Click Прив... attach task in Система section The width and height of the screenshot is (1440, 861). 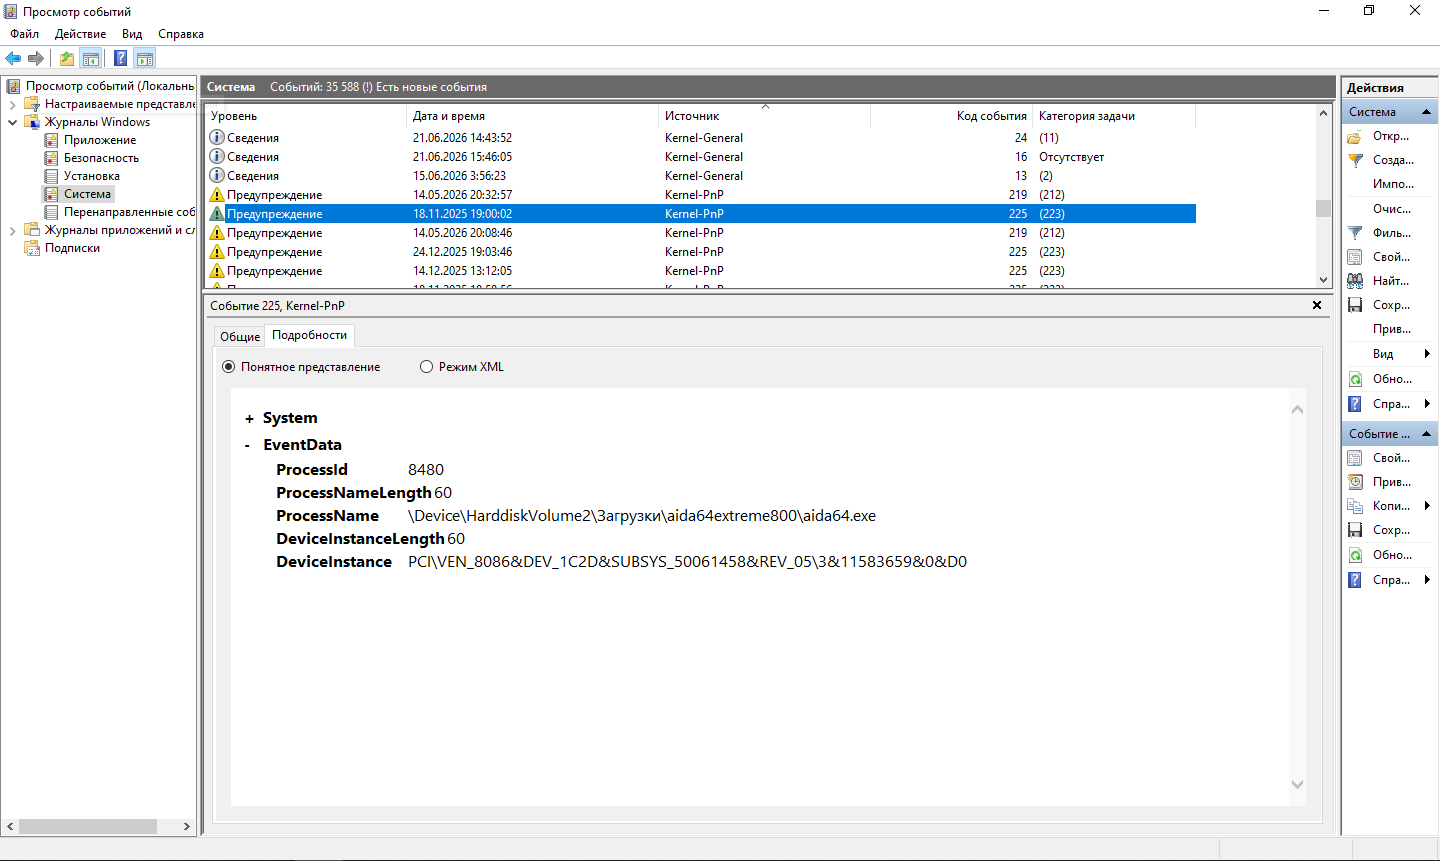click(x=1390, y=329)
